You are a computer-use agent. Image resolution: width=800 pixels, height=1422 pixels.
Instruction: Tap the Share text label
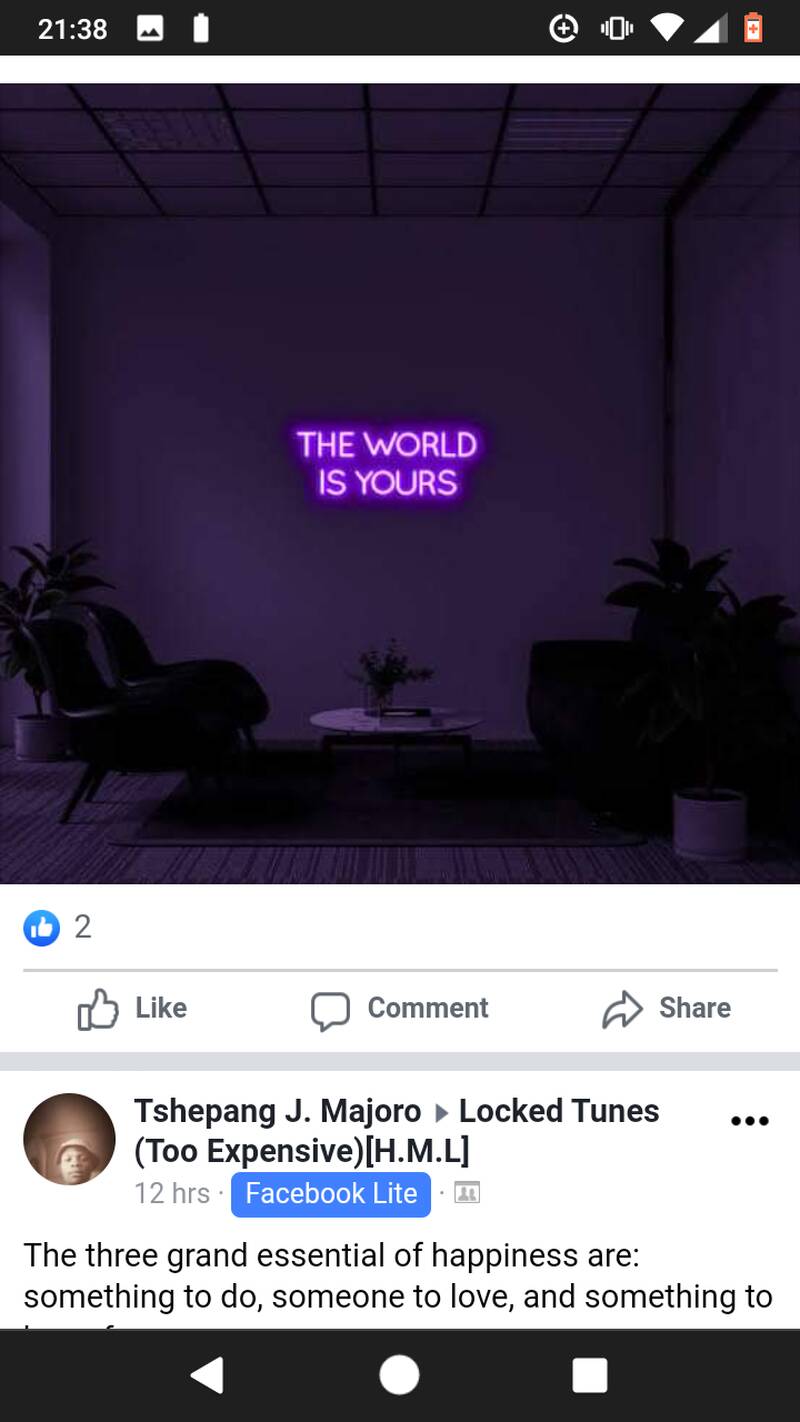click(x=695, y=1008)
